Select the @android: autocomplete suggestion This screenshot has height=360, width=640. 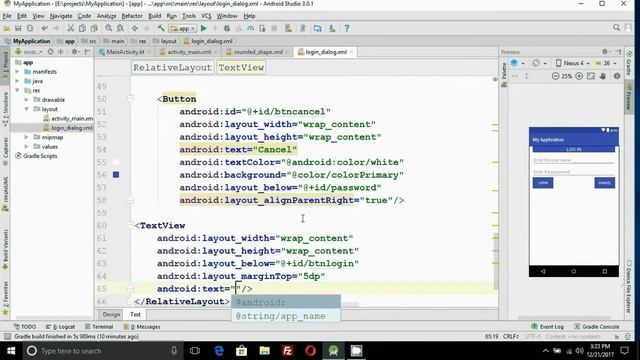(x=286, y=302)
